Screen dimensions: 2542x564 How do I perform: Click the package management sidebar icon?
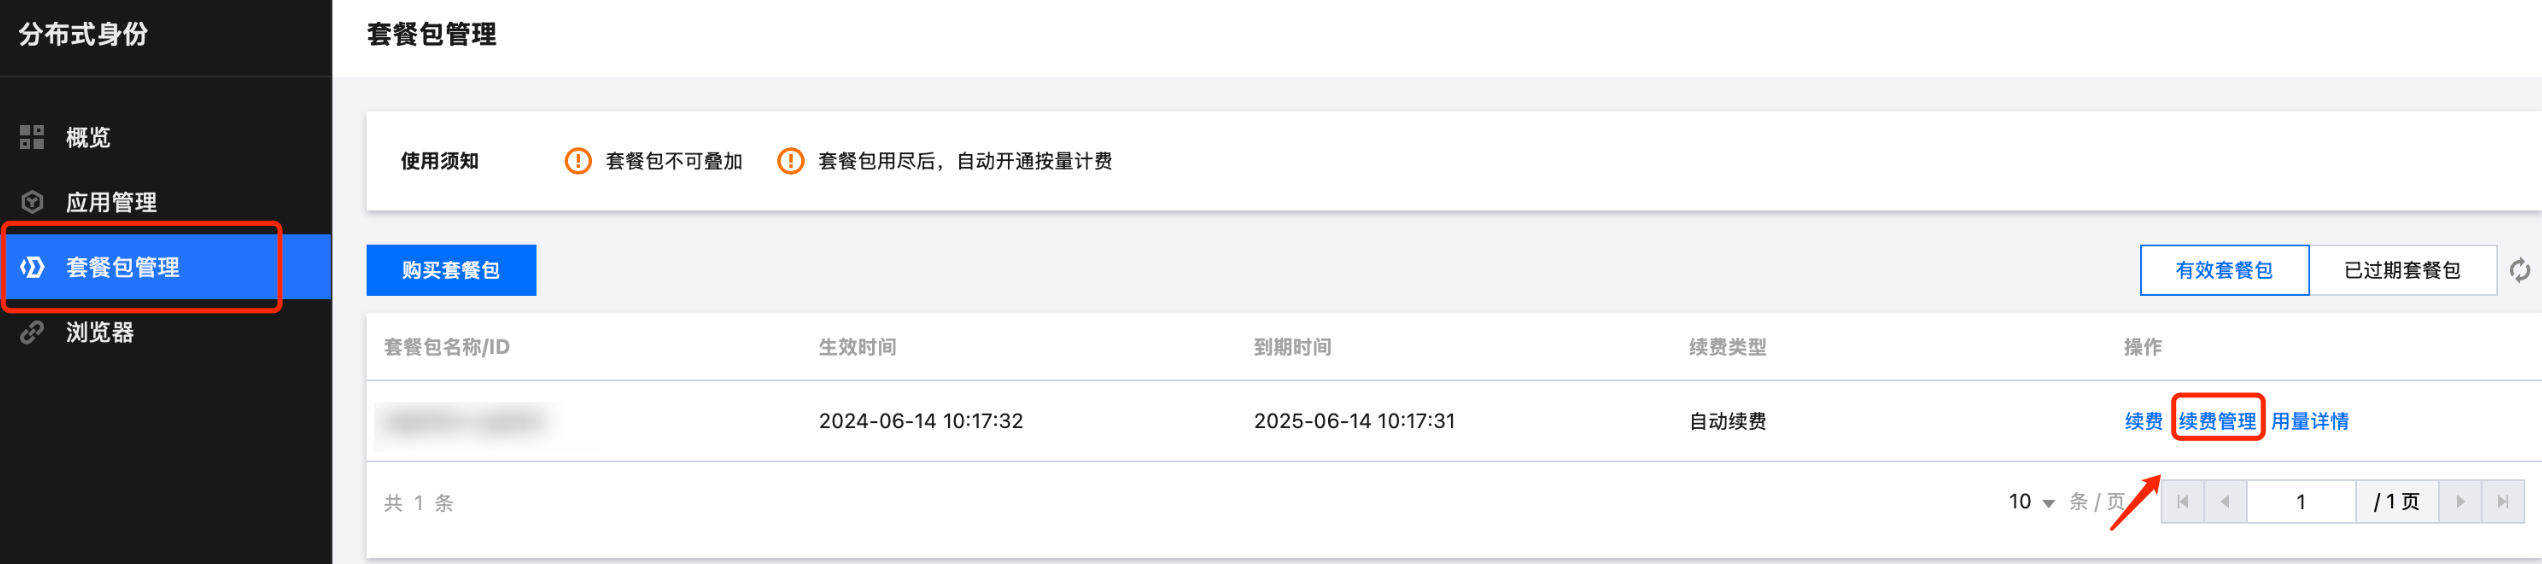(x=32, y=267)
